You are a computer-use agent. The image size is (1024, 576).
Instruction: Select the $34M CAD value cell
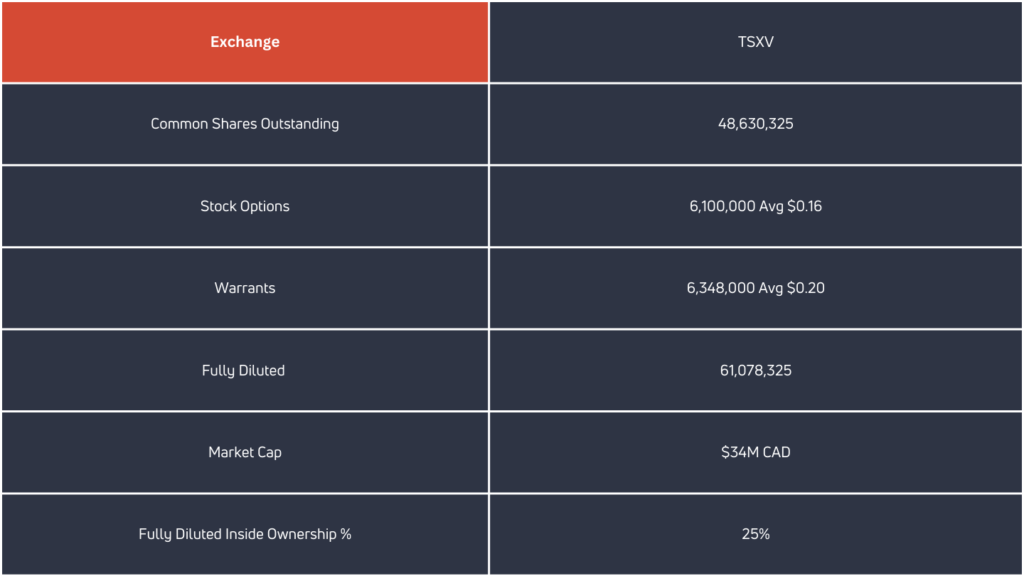tap(756, 452)
